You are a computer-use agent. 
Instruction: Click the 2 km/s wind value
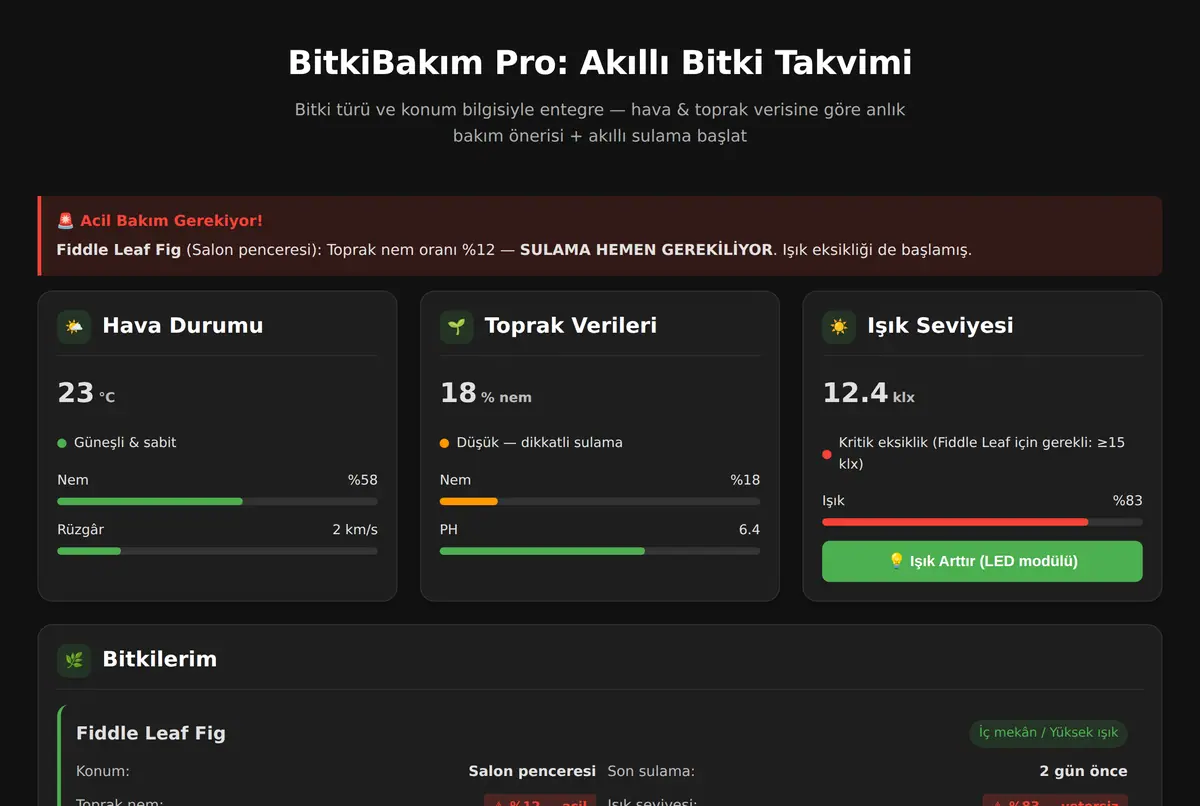tap(355, 530)
